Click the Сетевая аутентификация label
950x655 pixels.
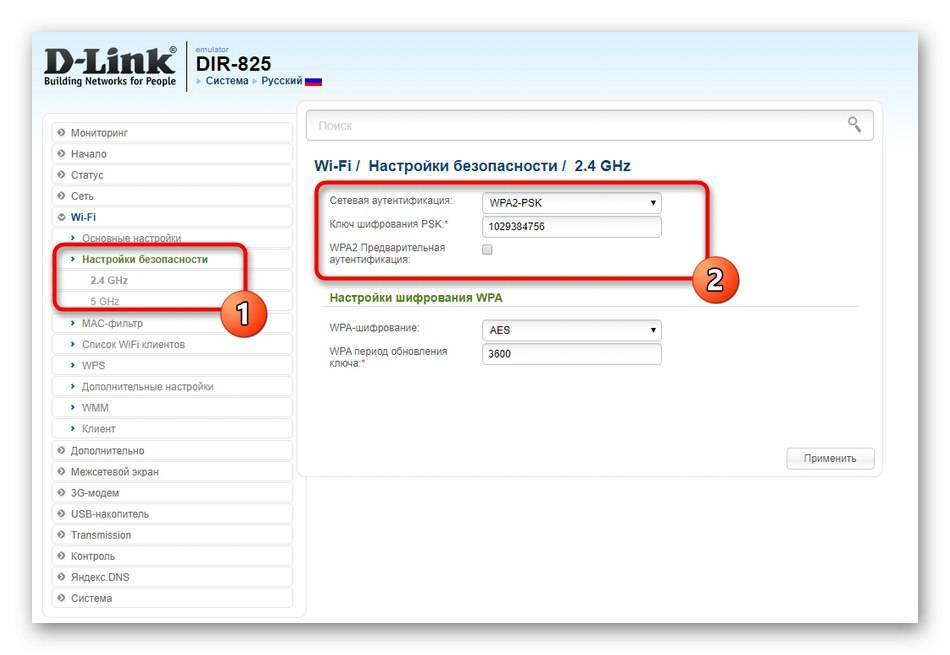point(391,200)
